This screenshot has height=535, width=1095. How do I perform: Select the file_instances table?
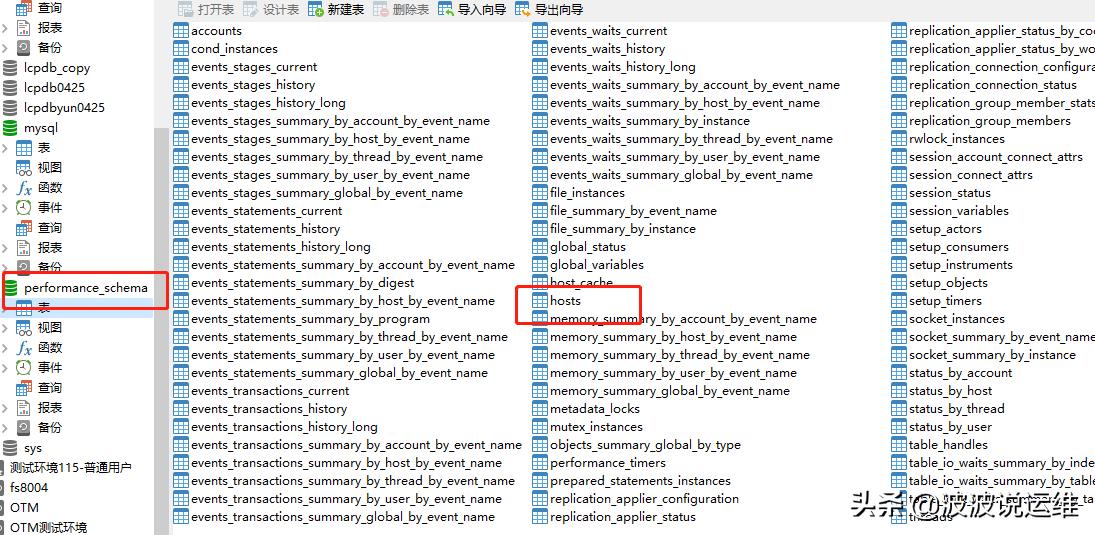(587, 193)
